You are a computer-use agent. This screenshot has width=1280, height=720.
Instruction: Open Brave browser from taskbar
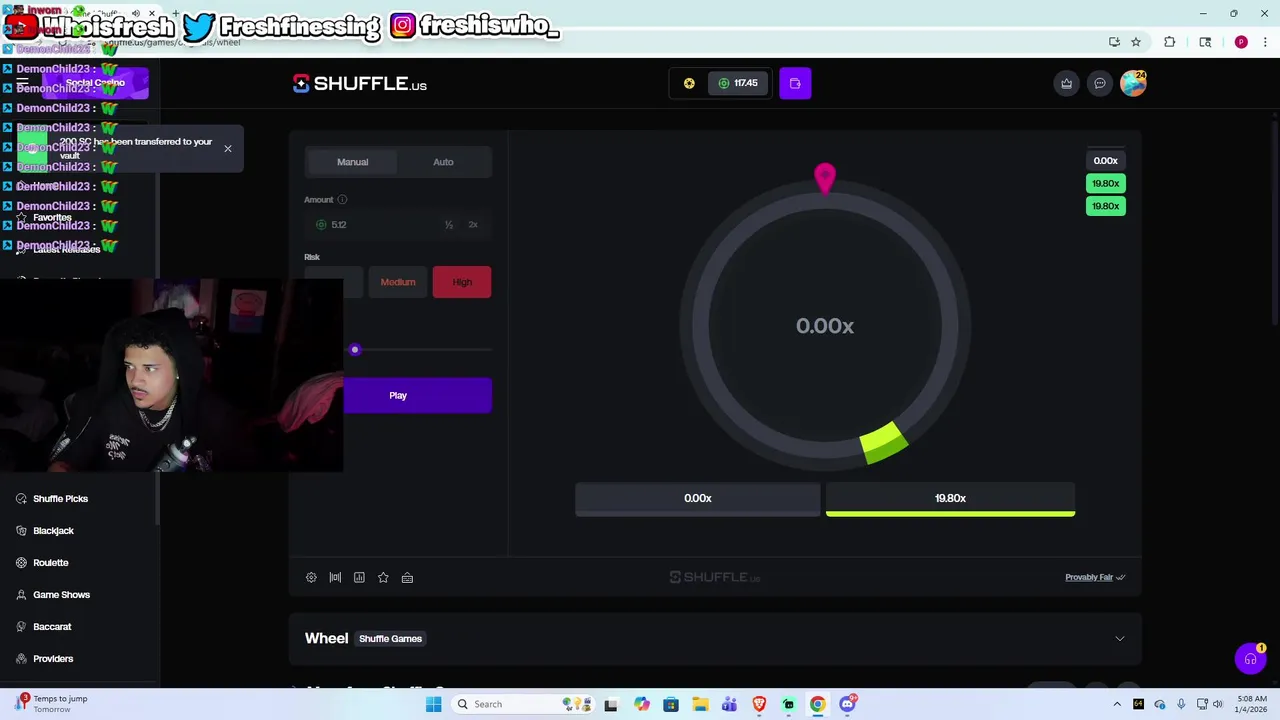coord(759,704)
